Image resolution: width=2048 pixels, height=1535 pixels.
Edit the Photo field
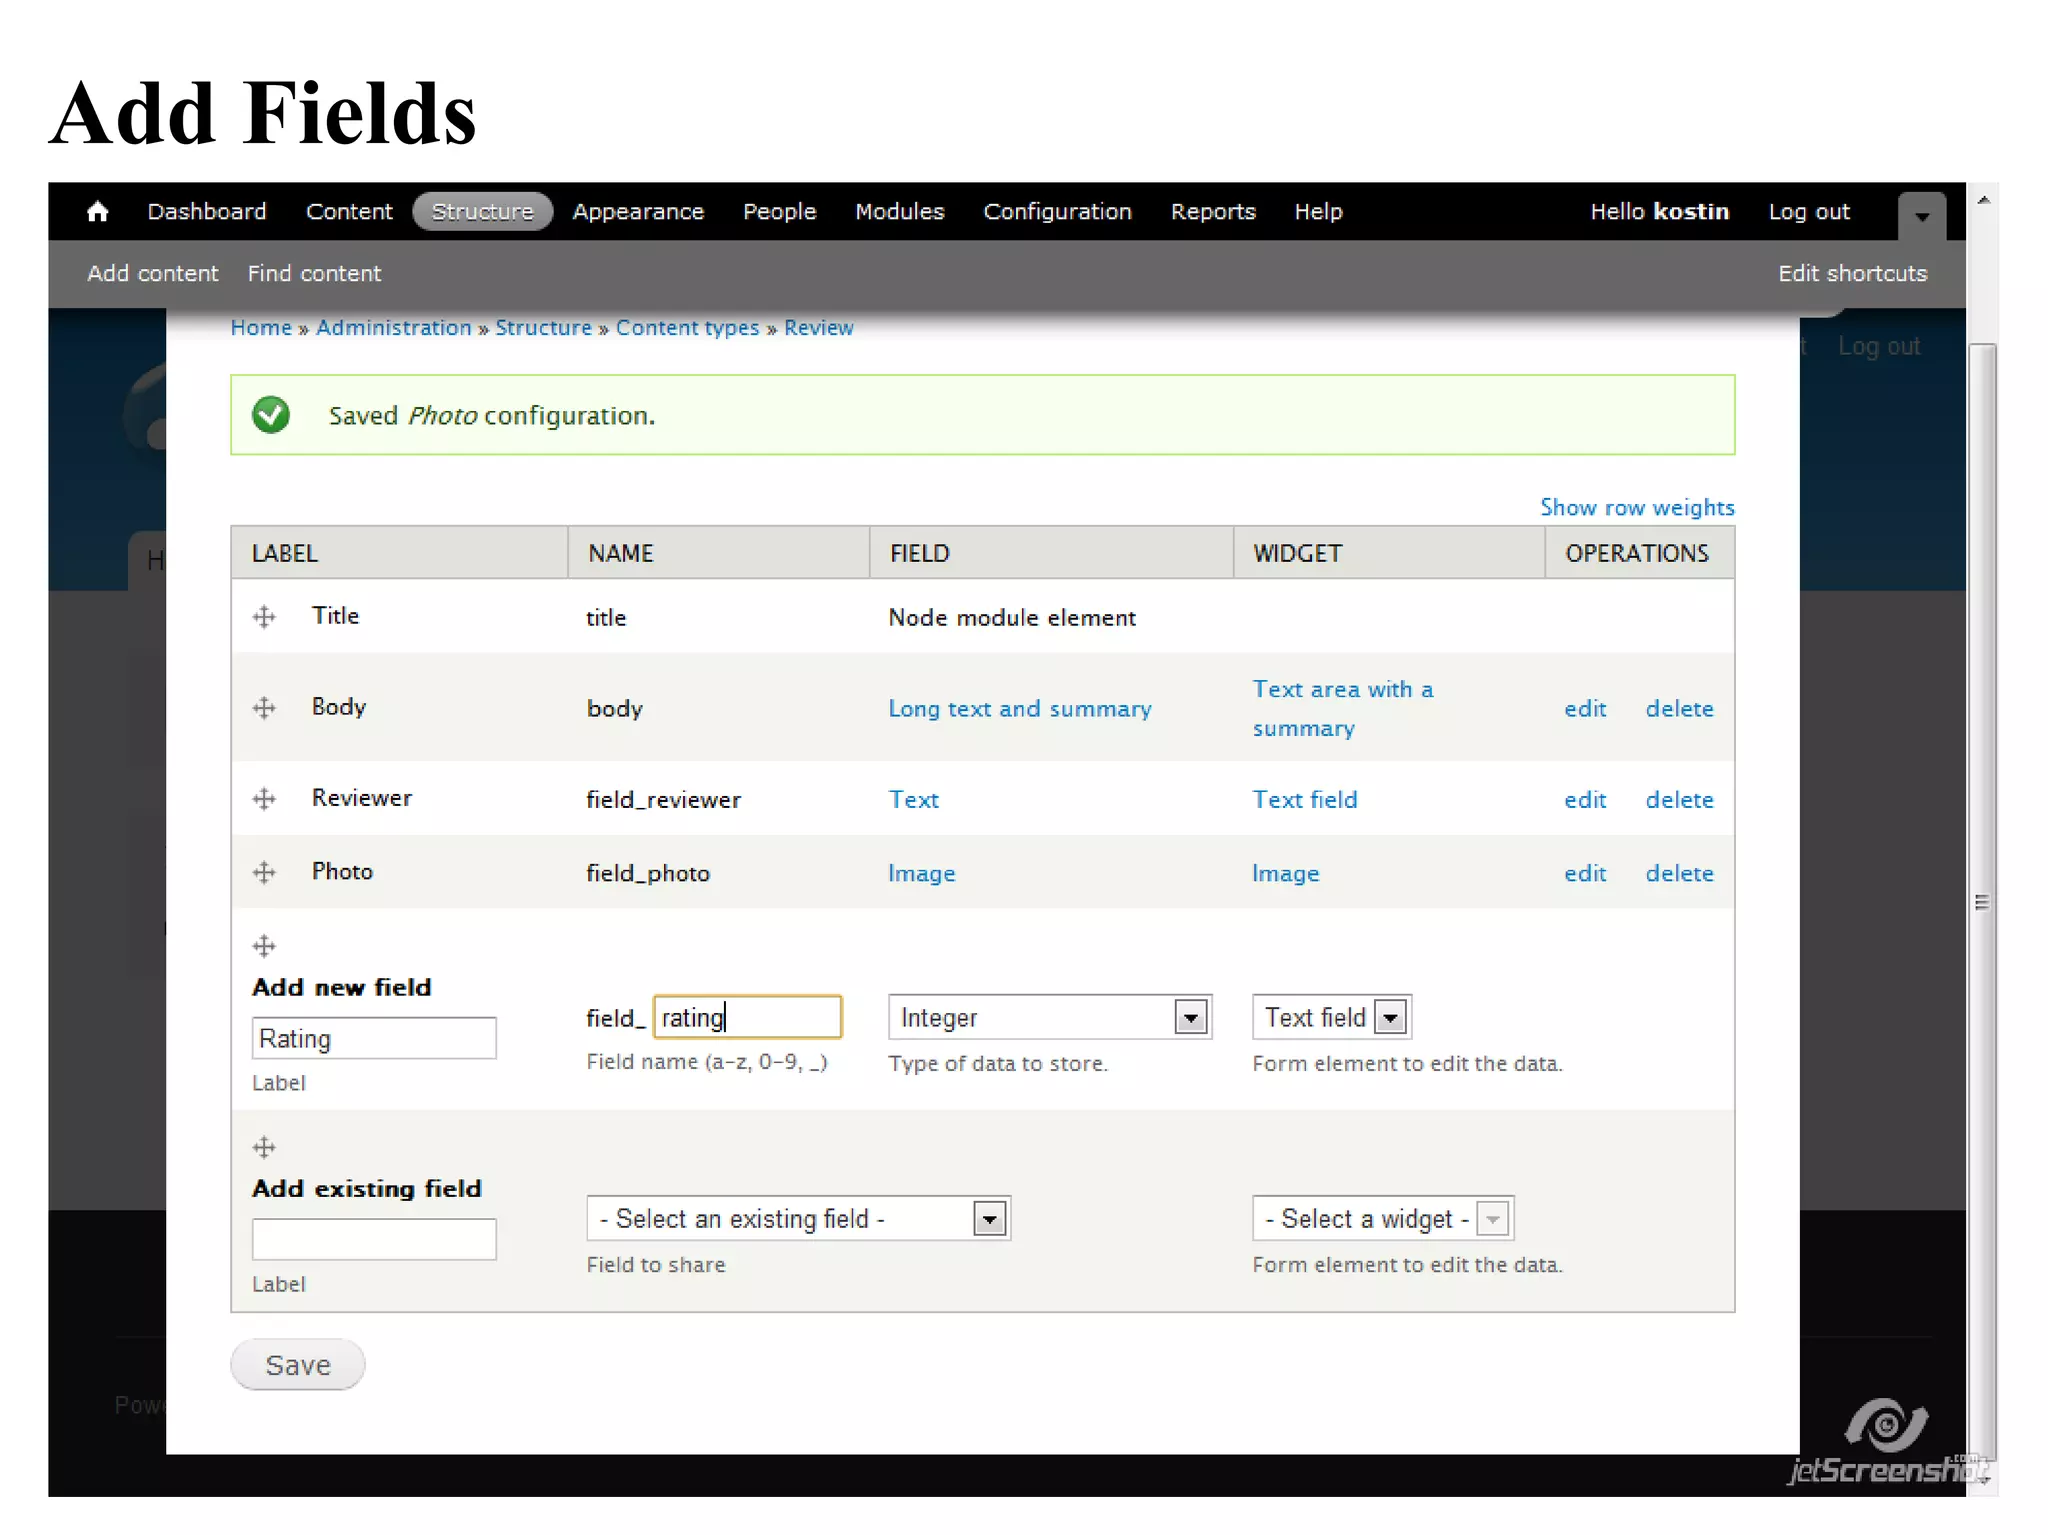point(1585,874)
